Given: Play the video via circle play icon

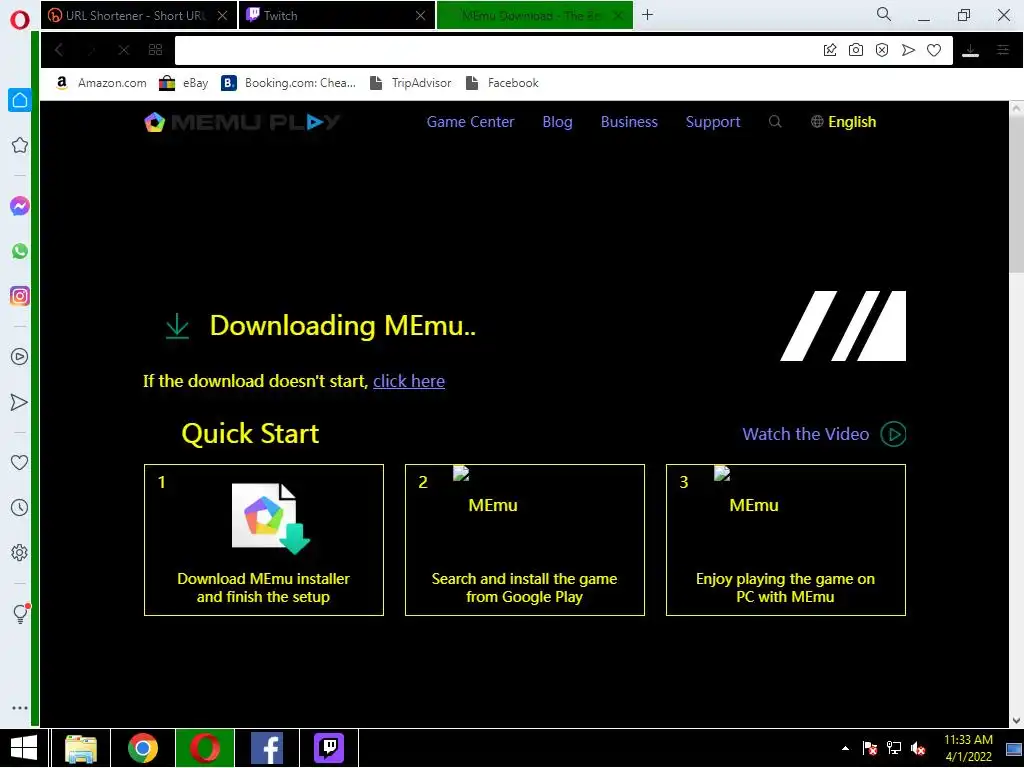Looking at the screenshot, I should (x=893, y=434).
